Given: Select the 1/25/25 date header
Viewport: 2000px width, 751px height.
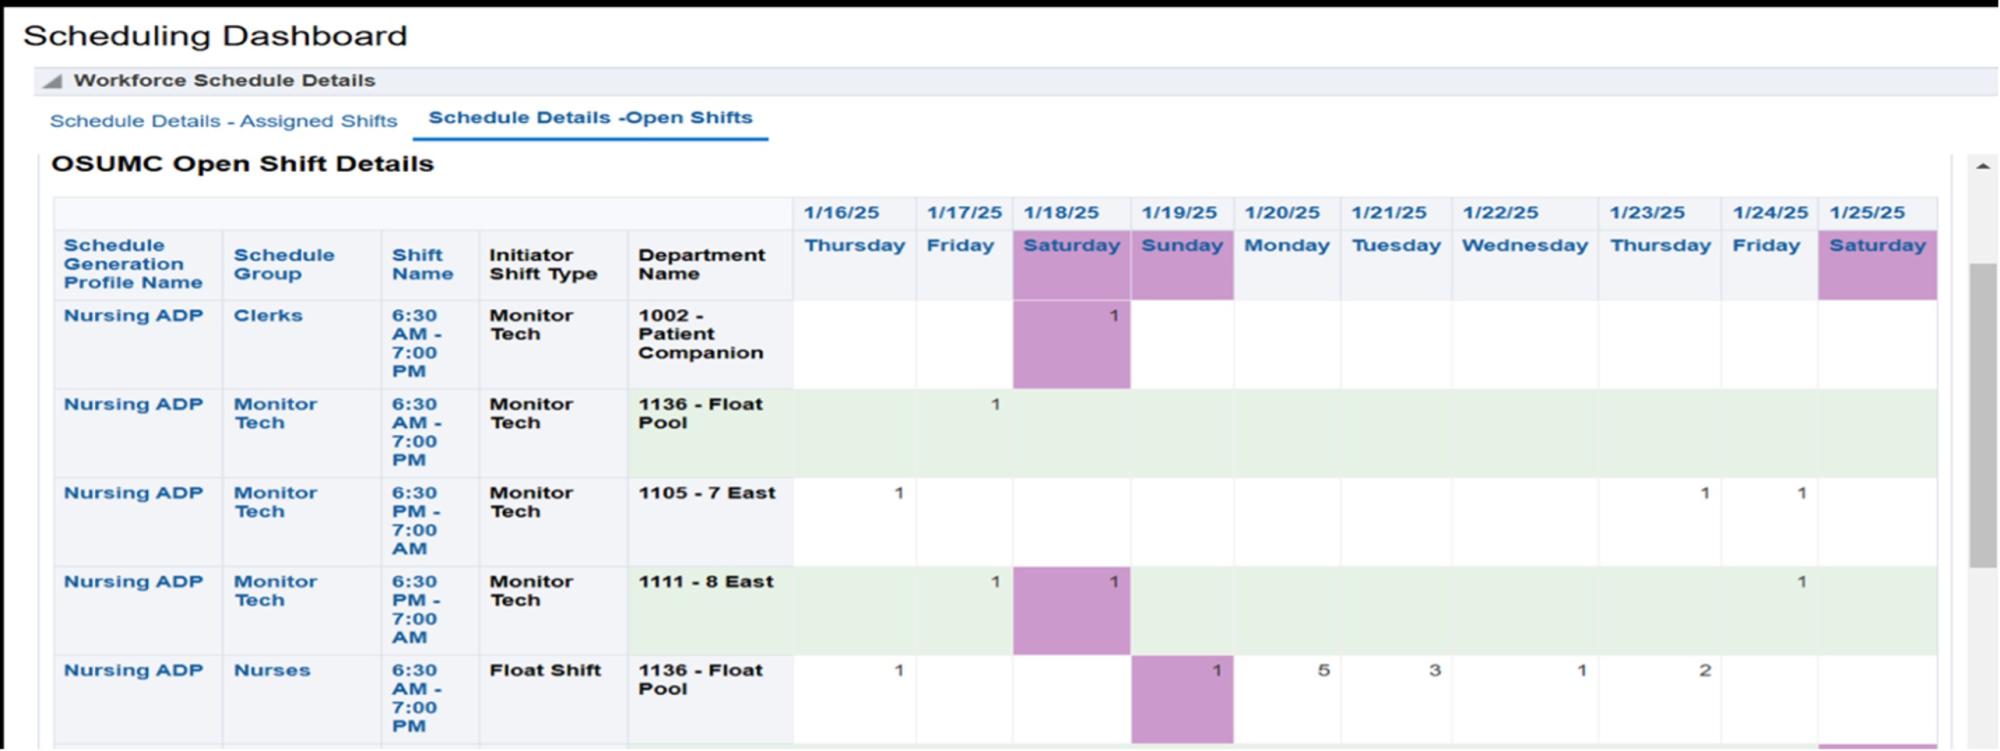Looking at the screenshot, I should click(1867, 213).
